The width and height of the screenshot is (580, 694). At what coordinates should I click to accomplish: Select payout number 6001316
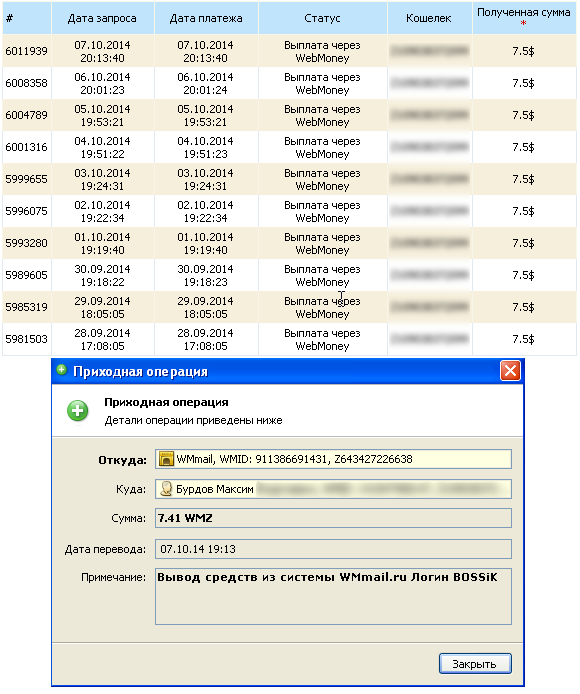tap(27, 147)
